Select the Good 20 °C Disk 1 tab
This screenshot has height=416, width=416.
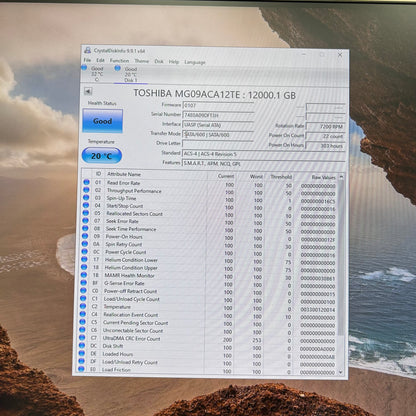click(131, 74)
